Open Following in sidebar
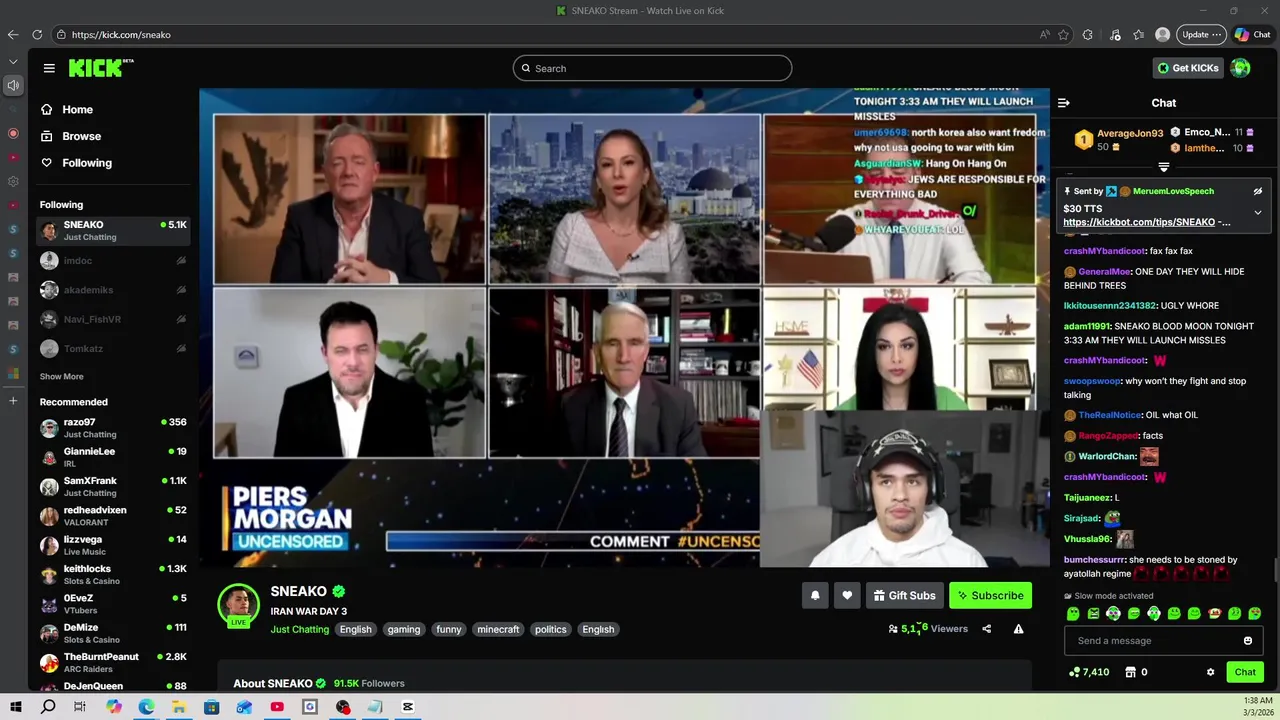1280x720 pixels. click(x=76, y=163)
